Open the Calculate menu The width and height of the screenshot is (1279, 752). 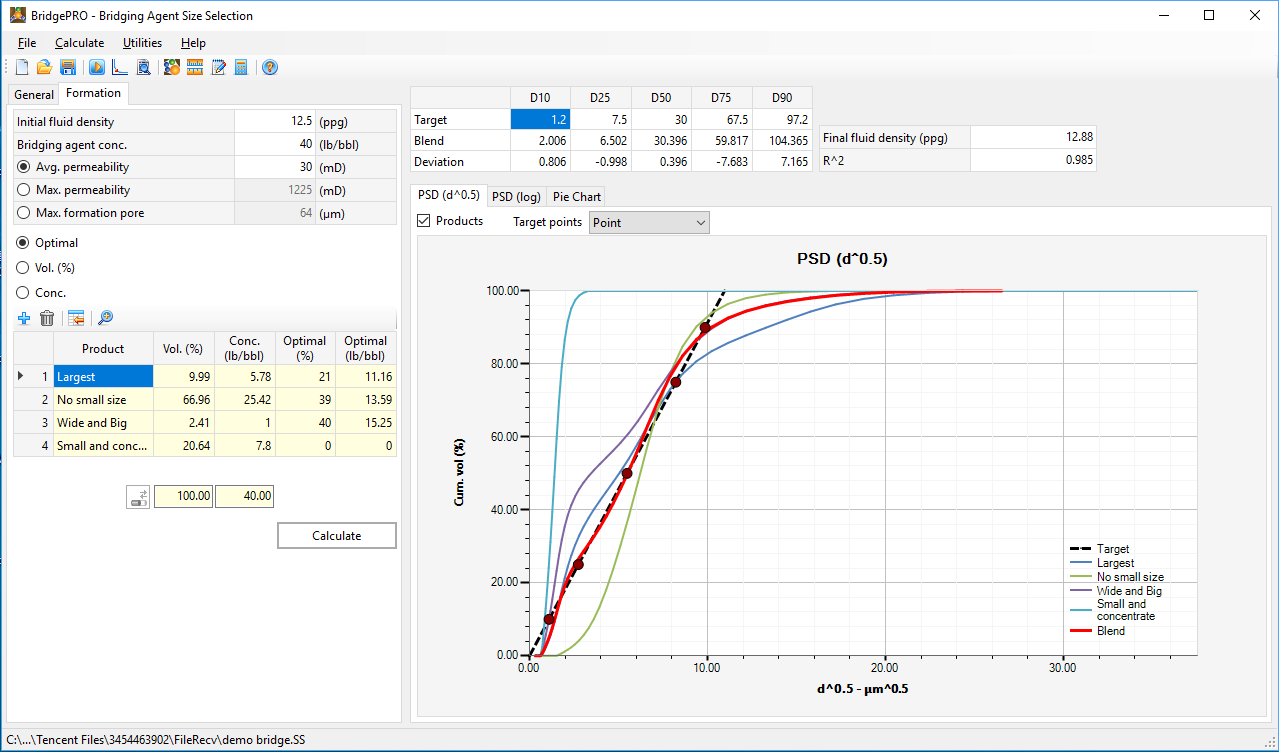tap(79, 43)
